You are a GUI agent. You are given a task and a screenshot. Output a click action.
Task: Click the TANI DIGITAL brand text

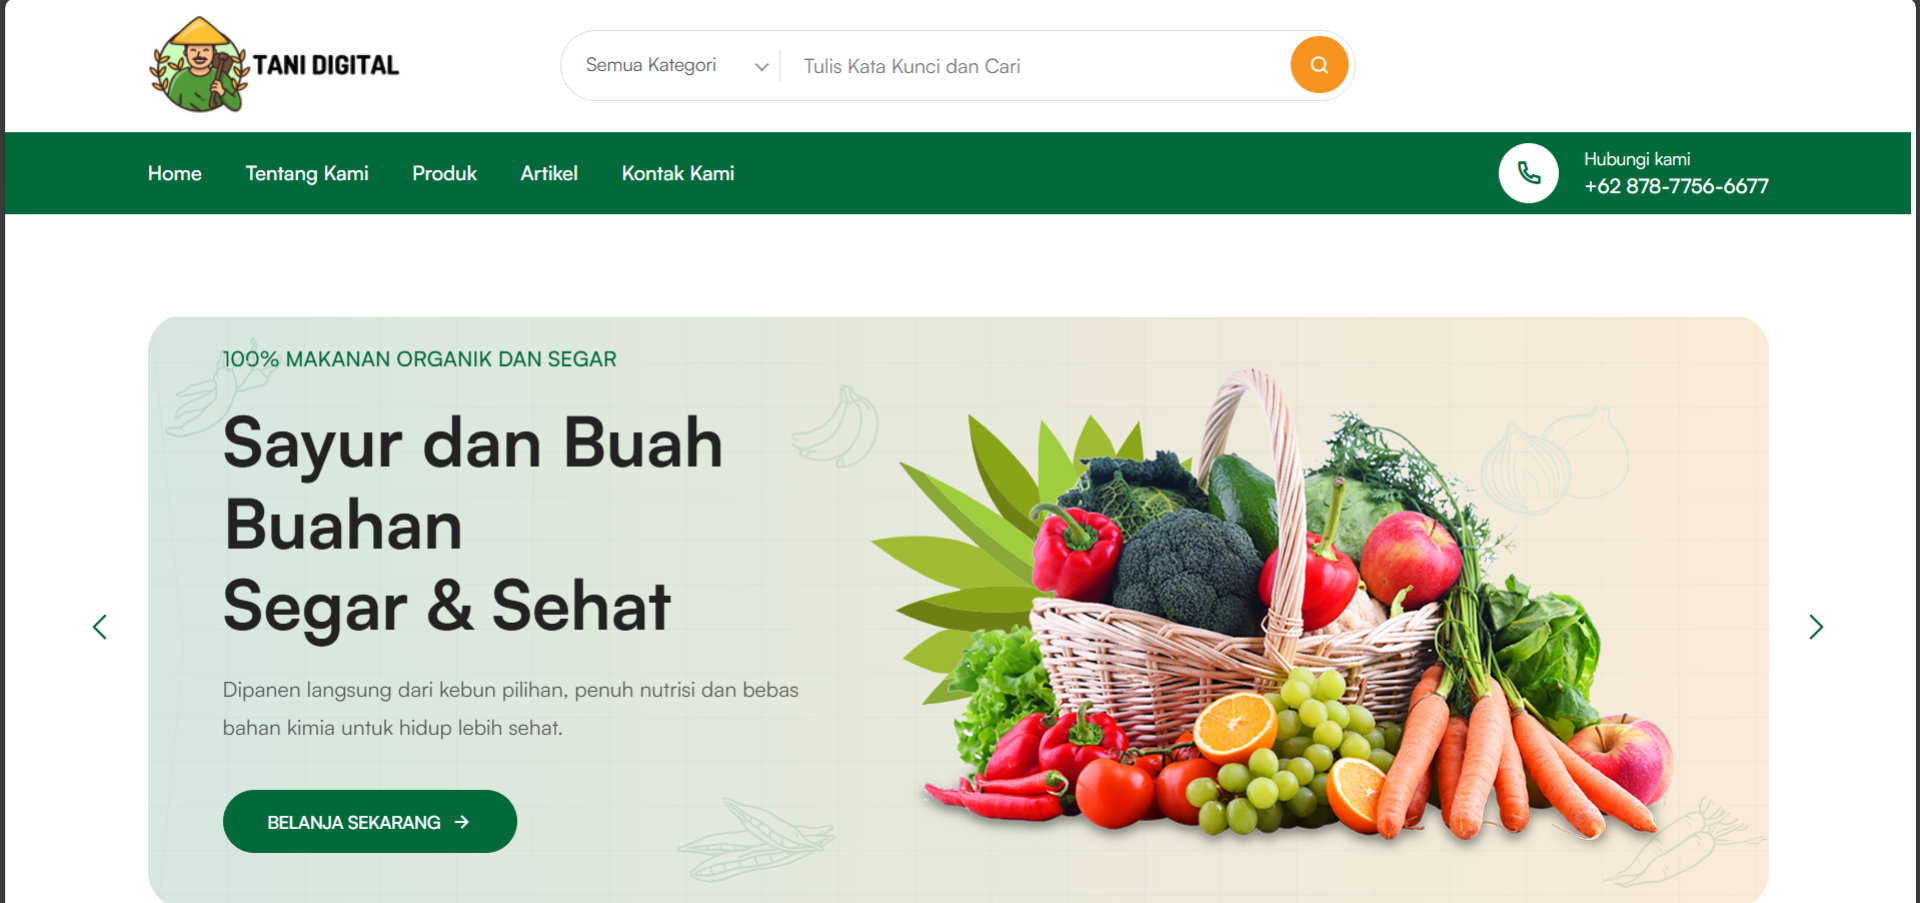click(x=326, y=65)
